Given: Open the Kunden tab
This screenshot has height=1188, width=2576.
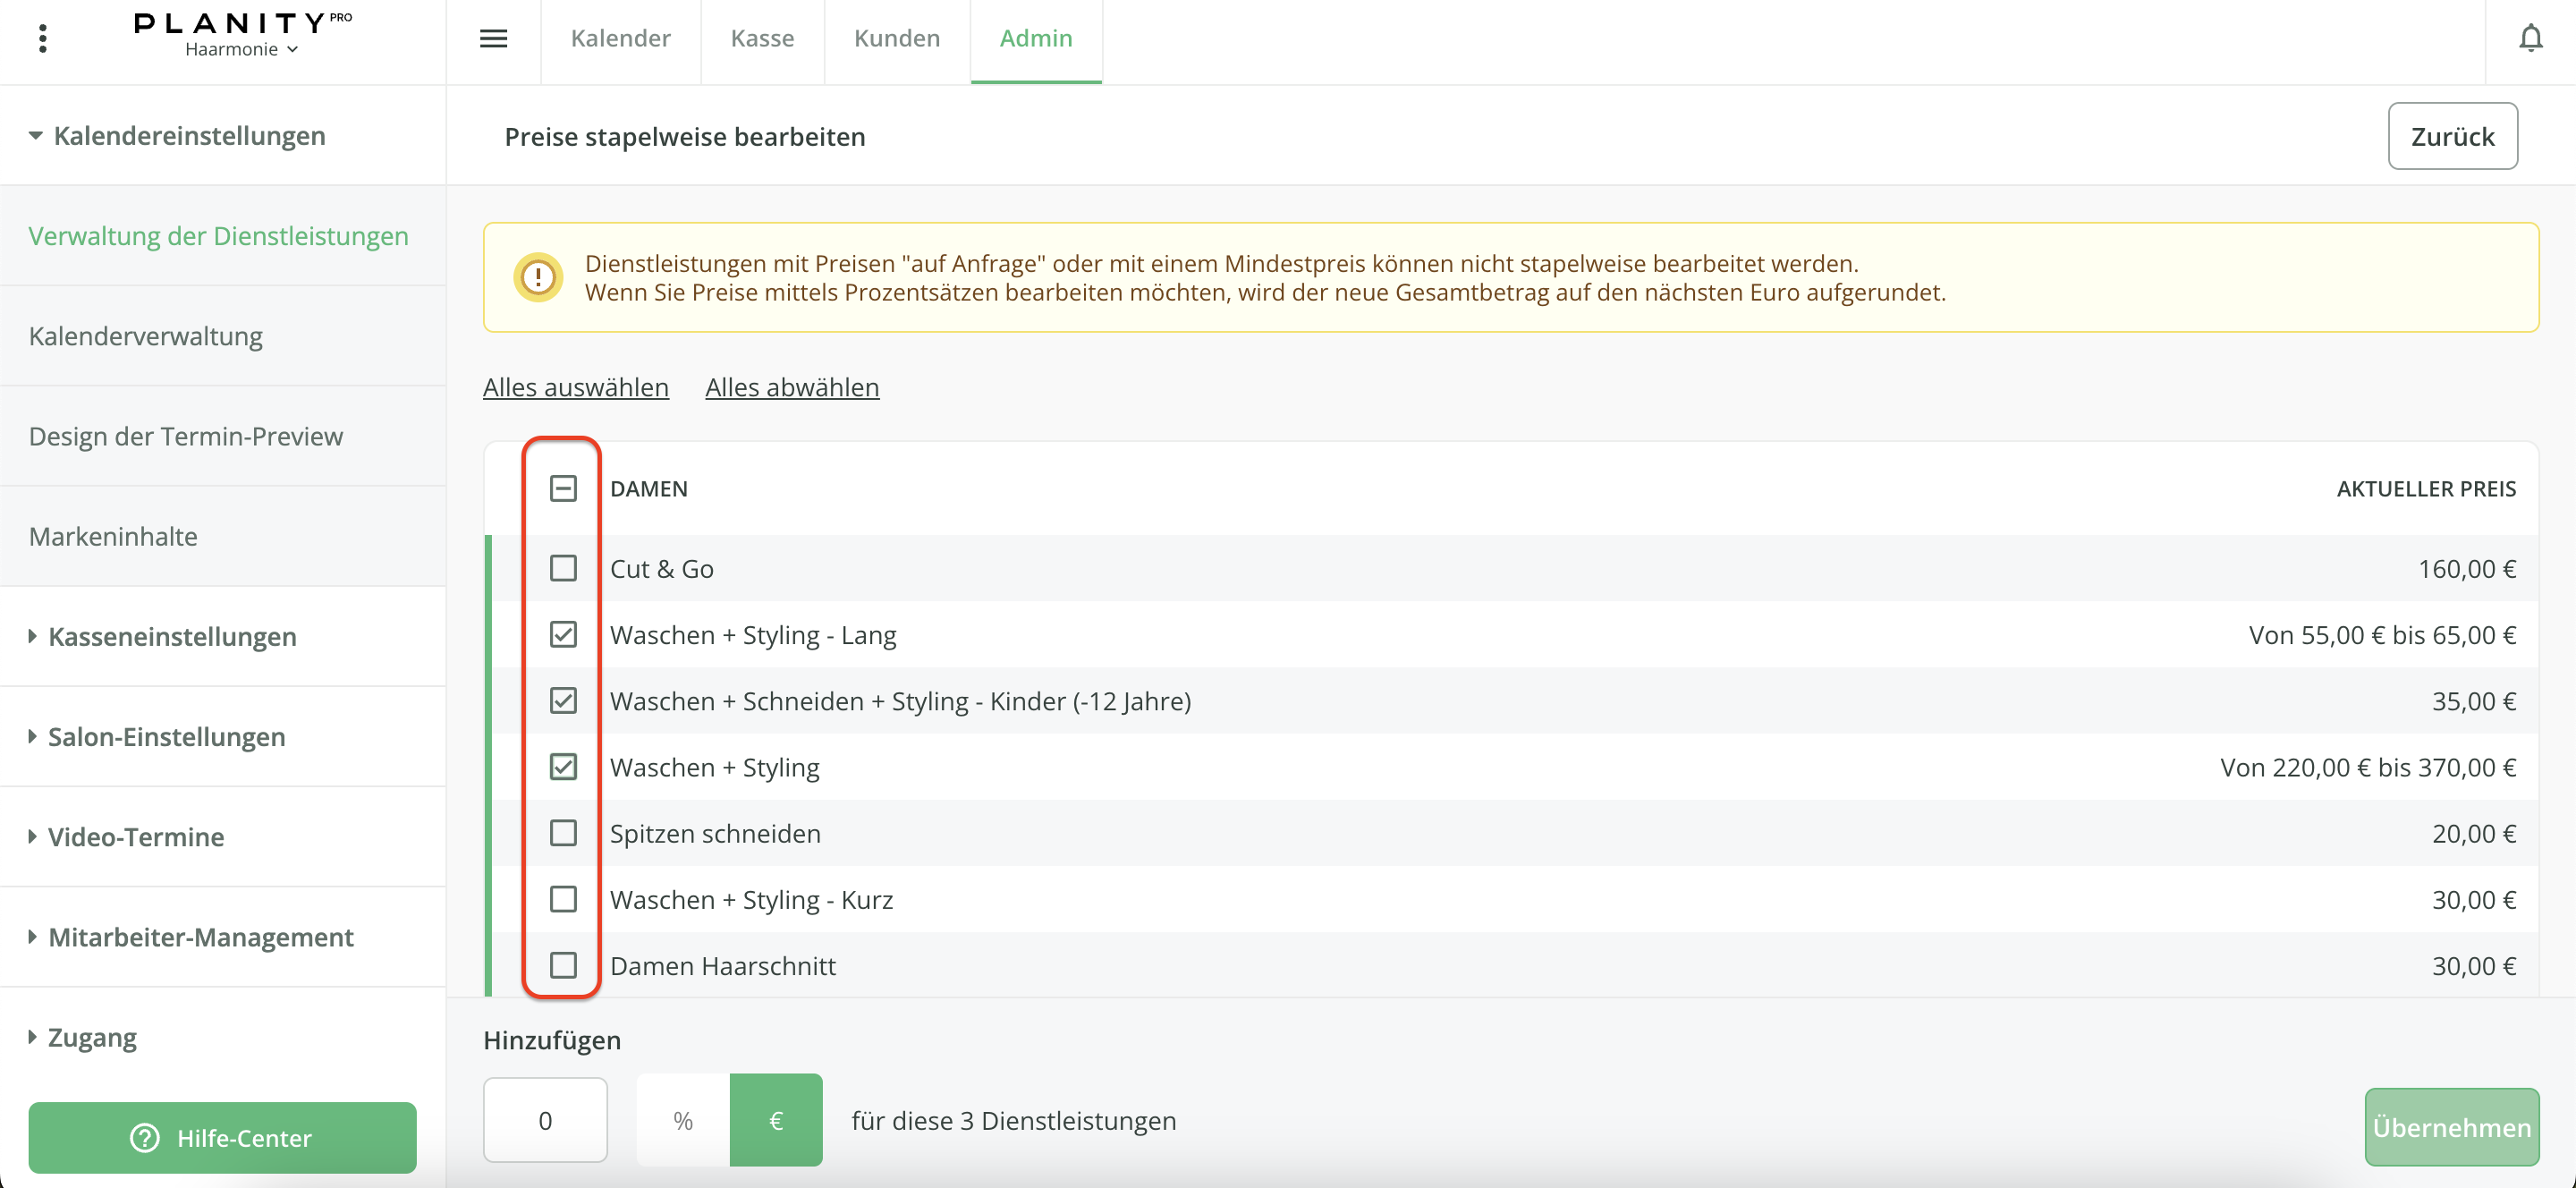Looking at the screenshot, I should (x=896, y=38).
